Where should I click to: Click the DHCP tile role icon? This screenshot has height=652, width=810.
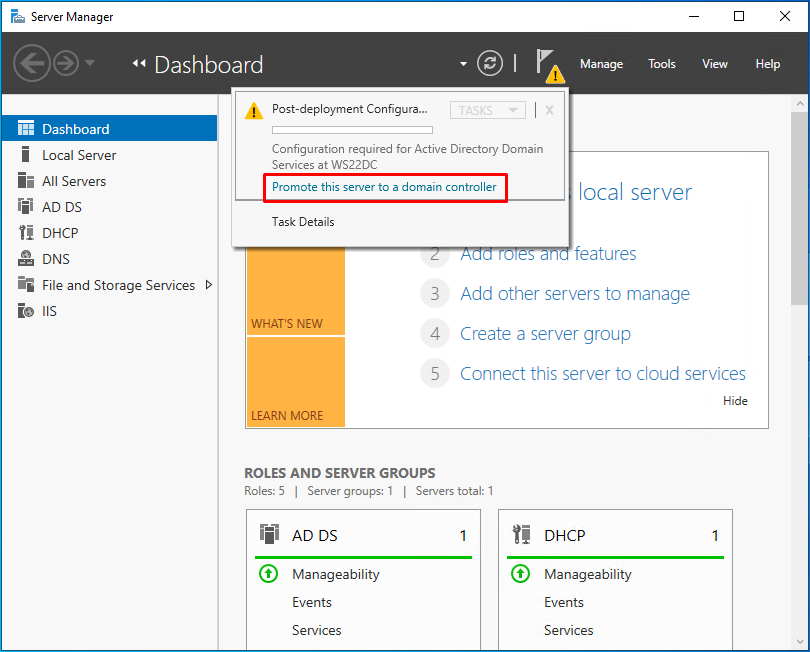(x=521, y=534)
